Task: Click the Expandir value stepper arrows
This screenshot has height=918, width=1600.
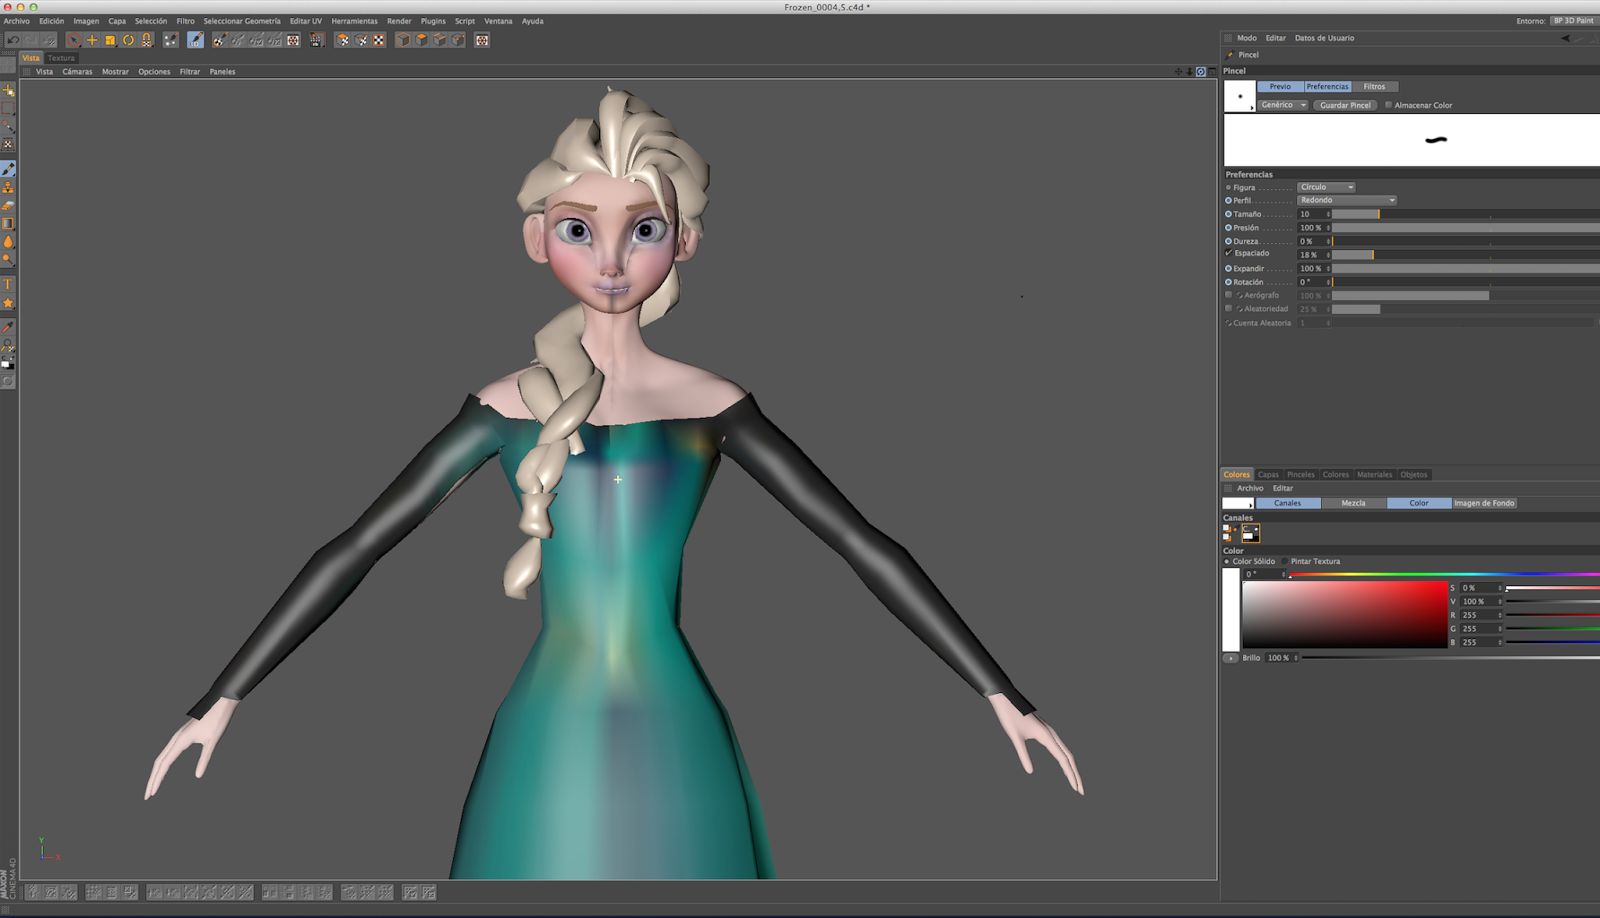Action: (x=1328, y=269)
